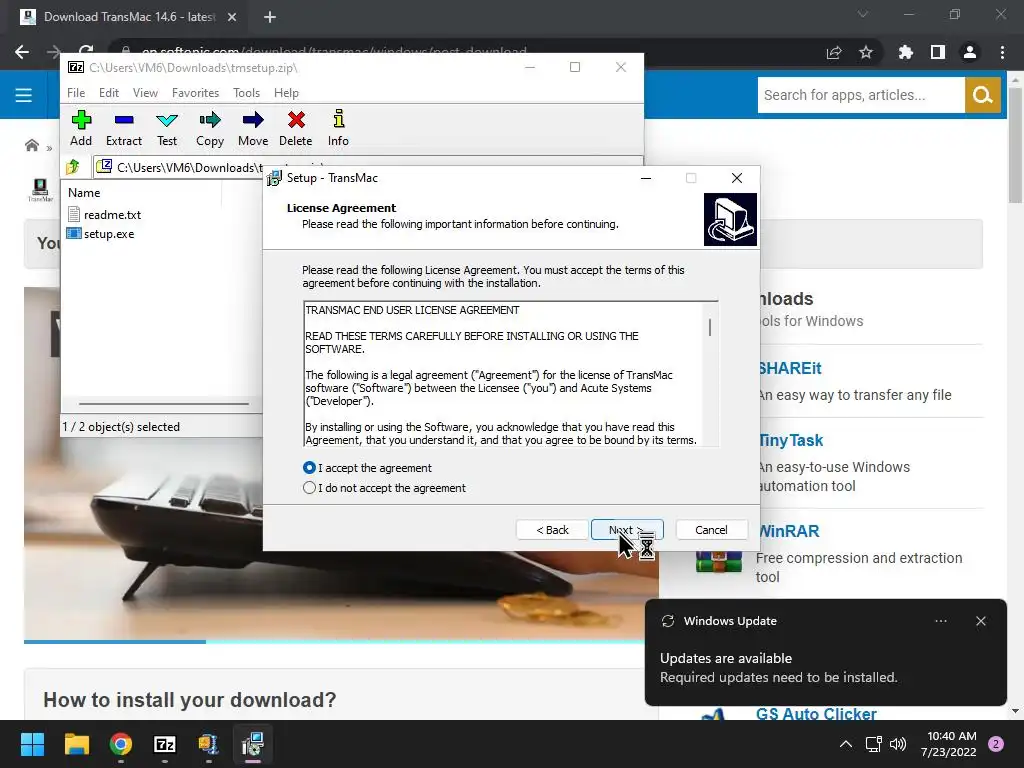Open the Edit menu in 7-Zip

click(x=108, y=93)
